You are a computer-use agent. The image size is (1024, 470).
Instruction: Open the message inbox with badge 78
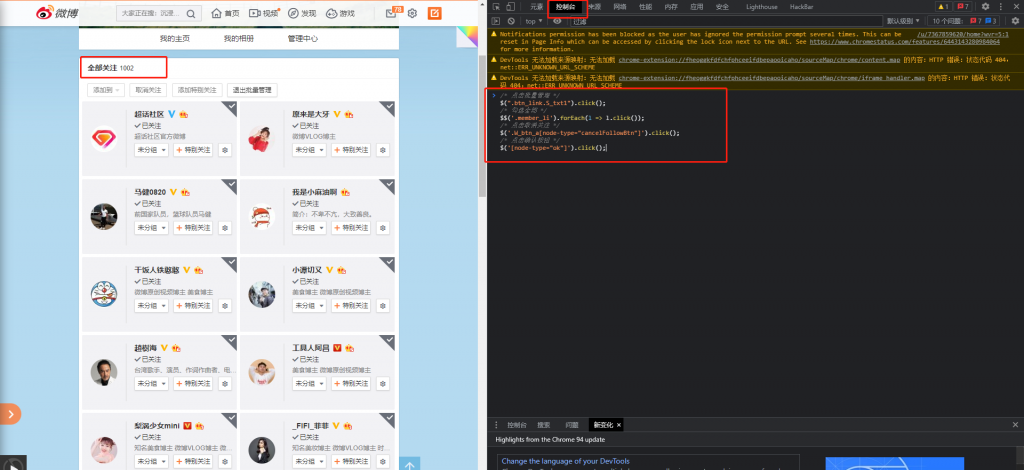(391, 13)
